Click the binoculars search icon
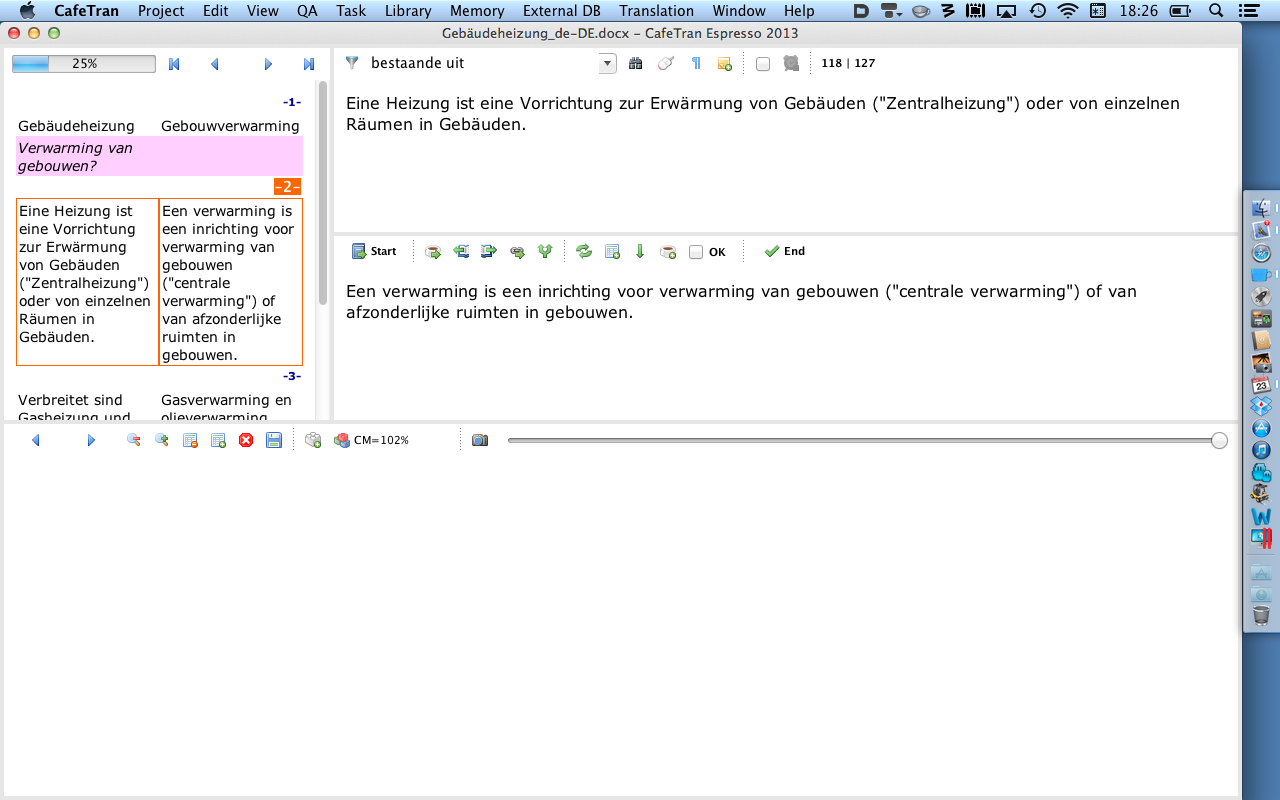1280x800 pixels. click(x=635, y=63)
